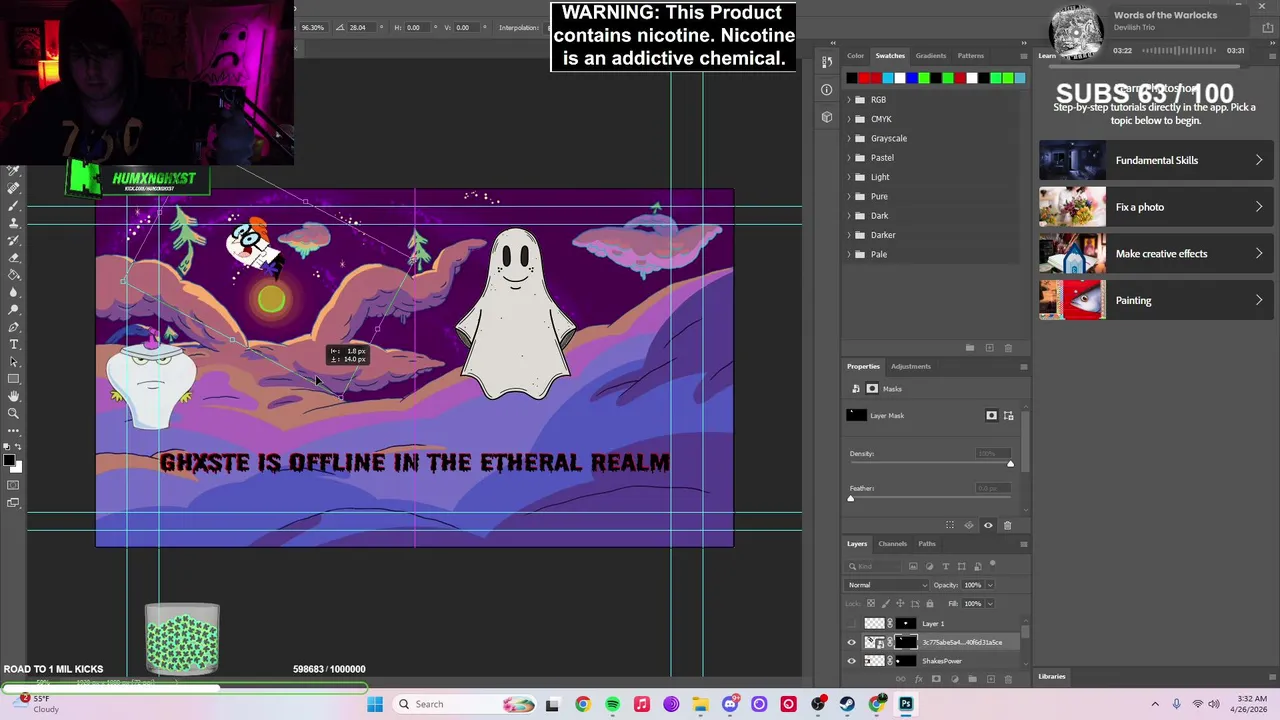Switch to the Gradients tab
Image resolution: width=1280 pixels, height=720 pixels.
pyautogui.click(x=930, y=56)
